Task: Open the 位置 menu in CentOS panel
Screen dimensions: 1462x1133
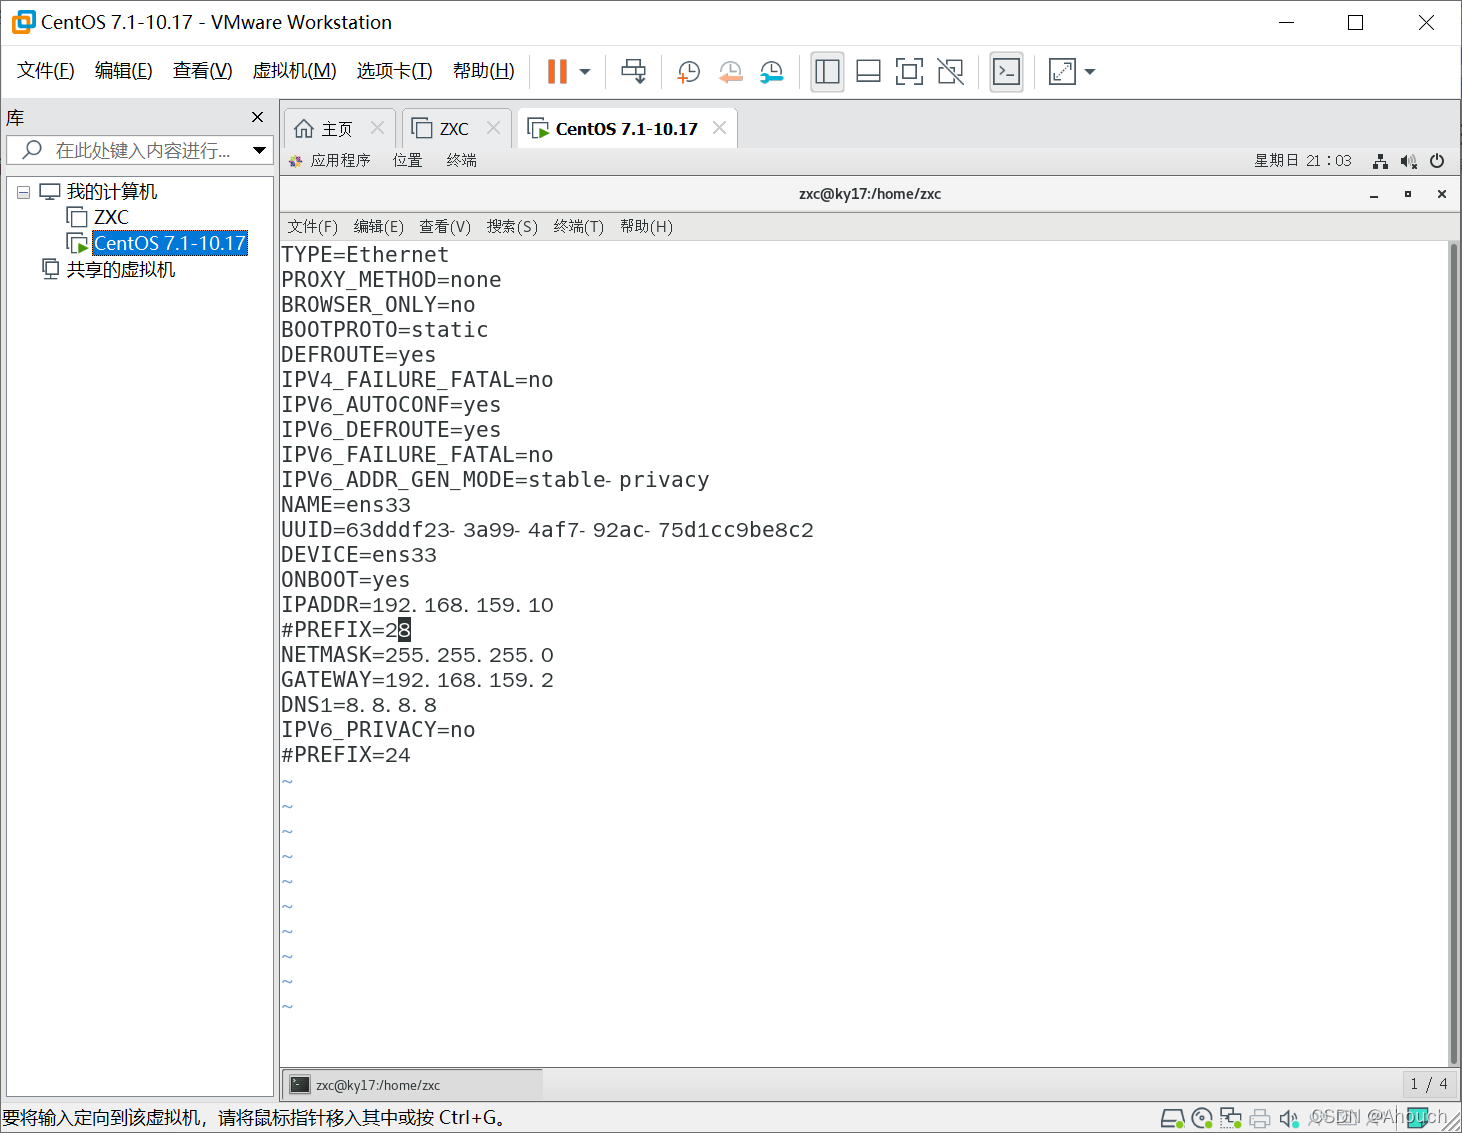Action: (x=407, y=160)
